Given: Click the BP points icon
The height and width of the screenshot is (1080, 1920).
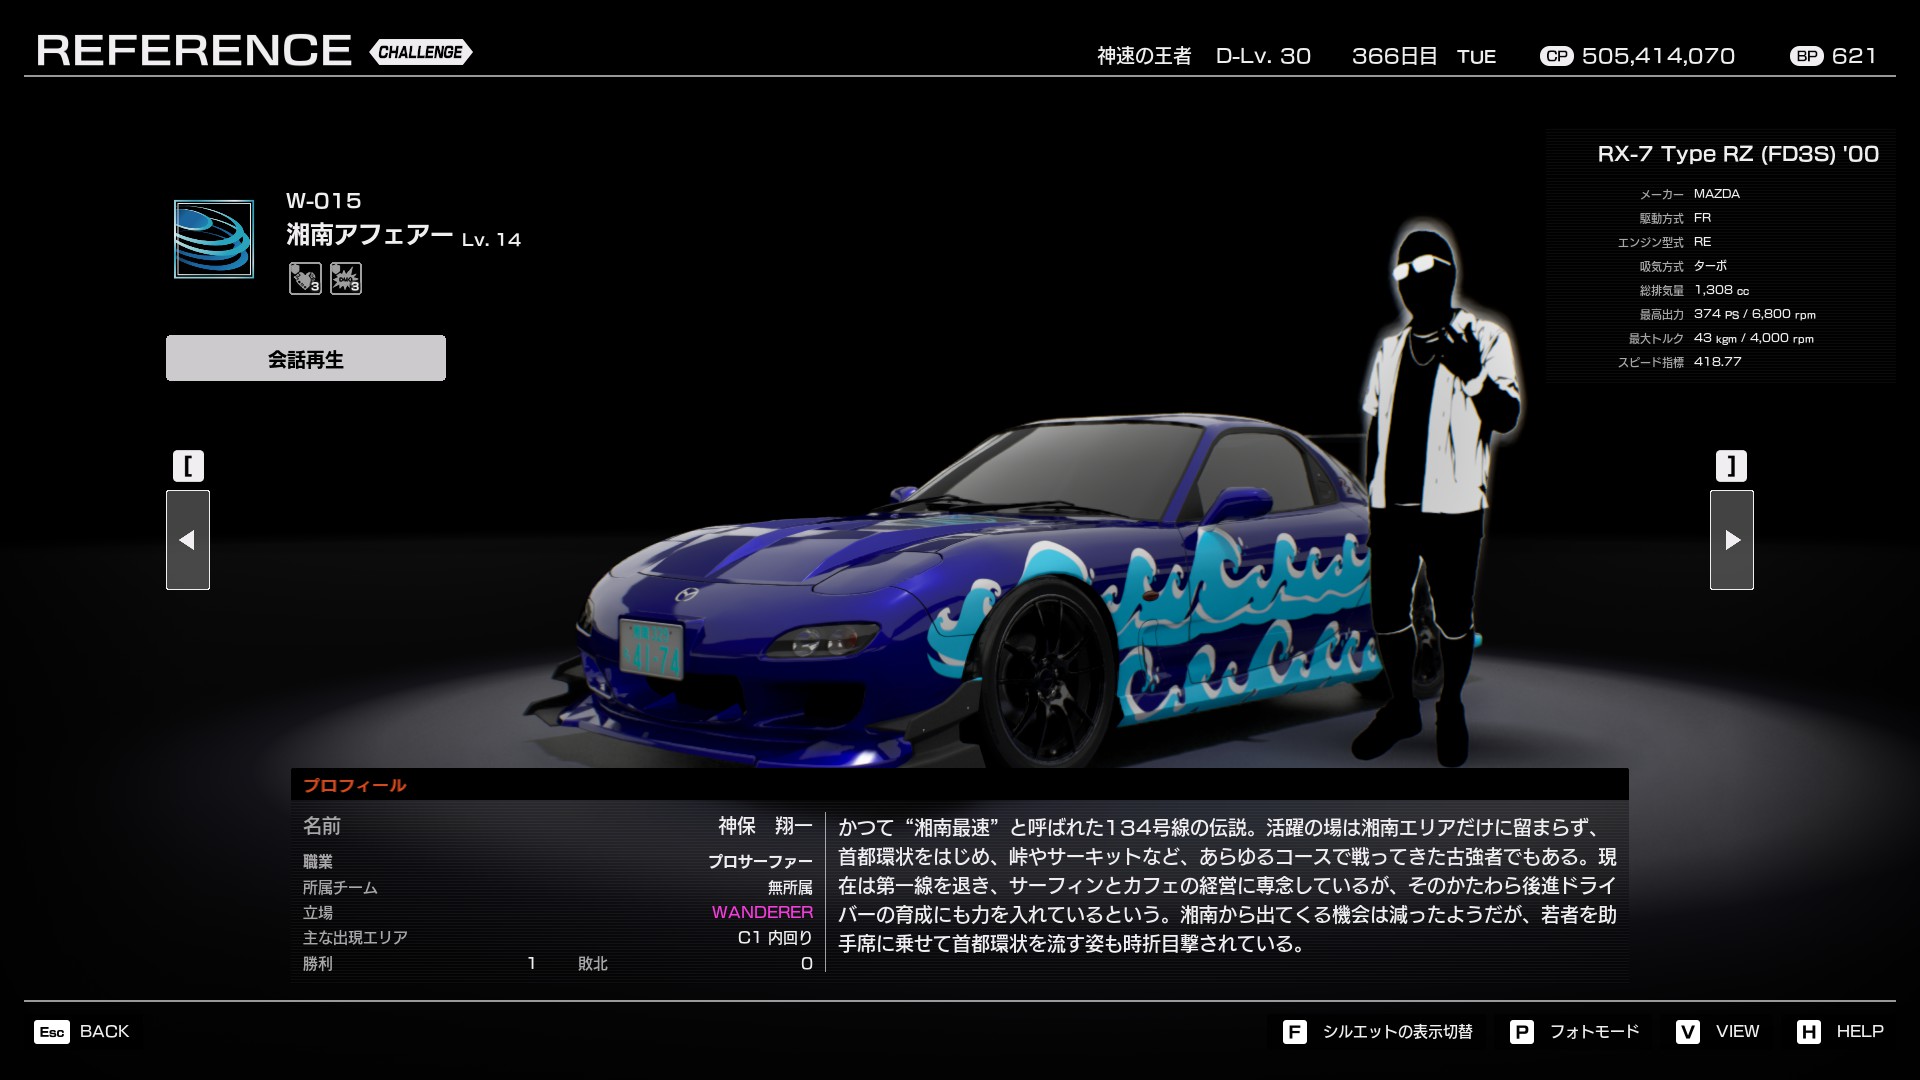Looking at the screenshot, I should [1806, 56].
